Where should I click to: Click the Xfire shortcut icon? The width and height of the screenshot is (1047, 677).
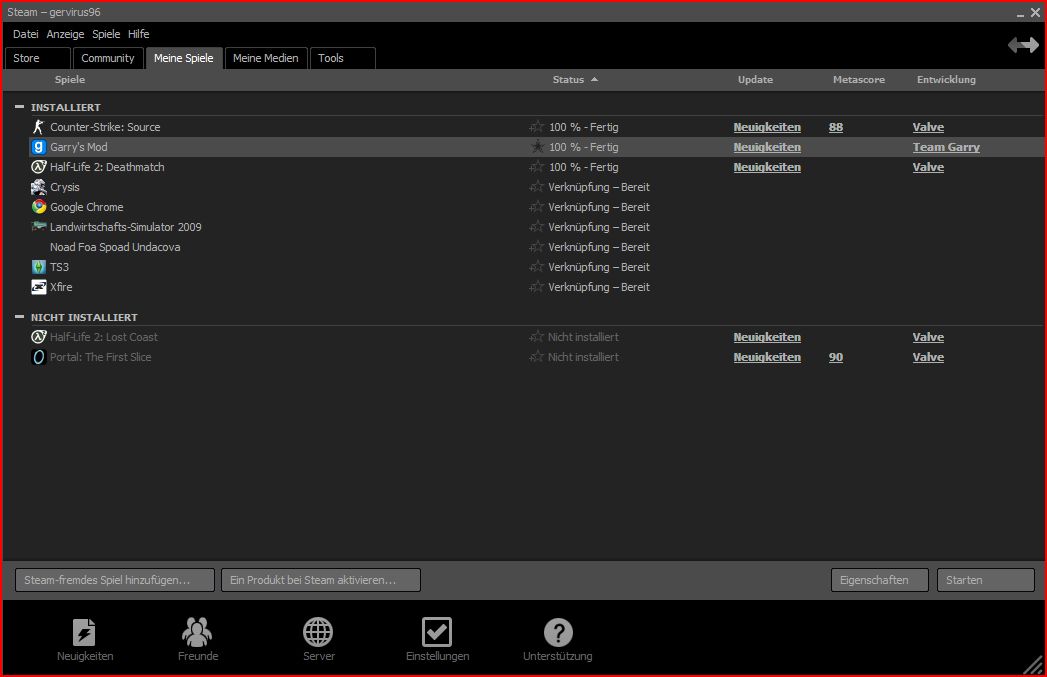39,287
